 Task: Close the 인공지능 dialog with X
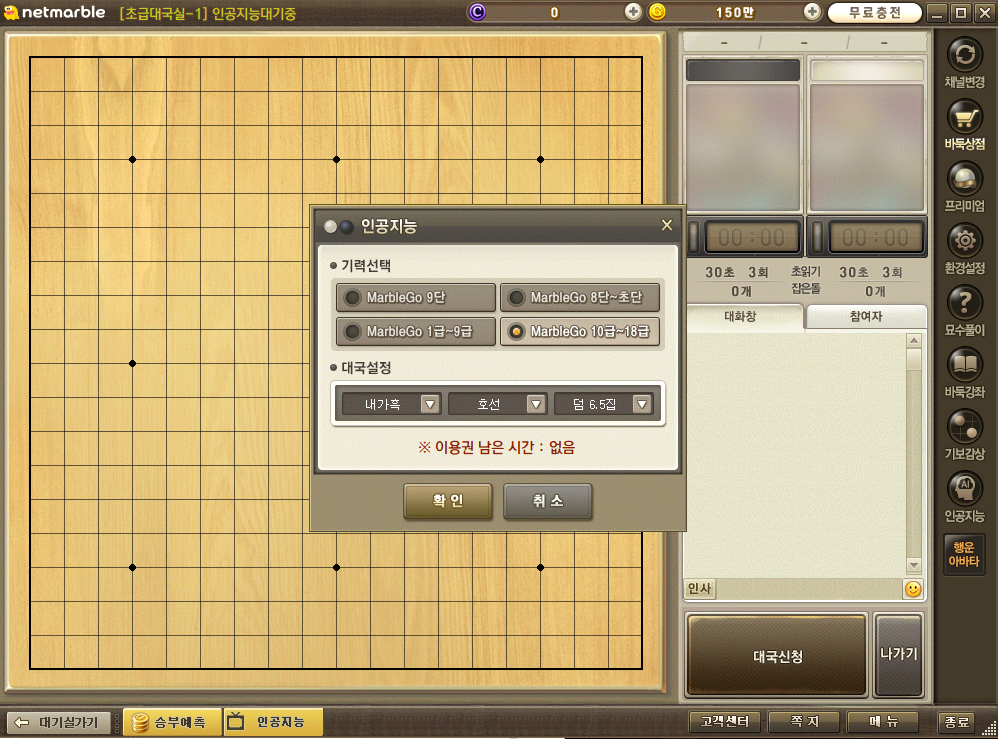(x=666, y=225)
